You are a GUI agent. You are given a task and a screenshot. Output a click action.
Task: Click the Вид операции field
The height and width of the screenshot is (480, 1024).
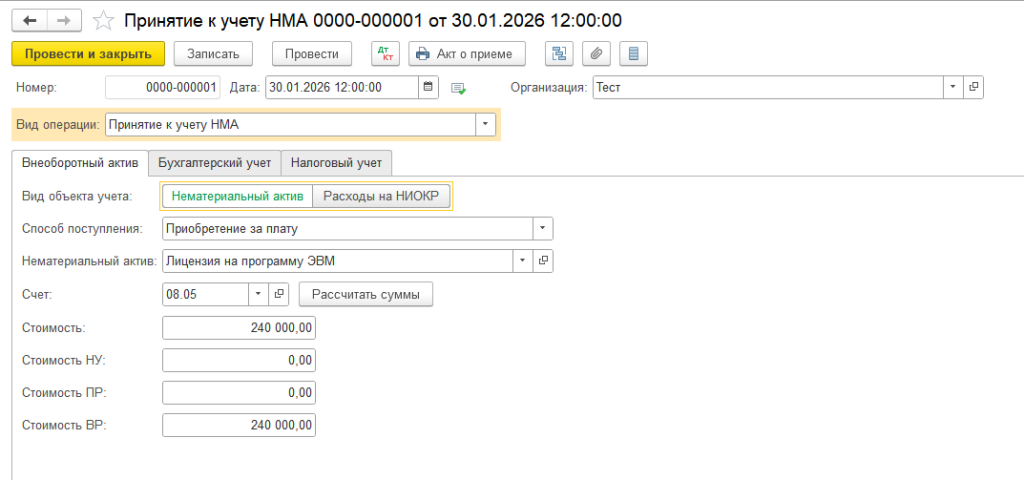(291, 125)
